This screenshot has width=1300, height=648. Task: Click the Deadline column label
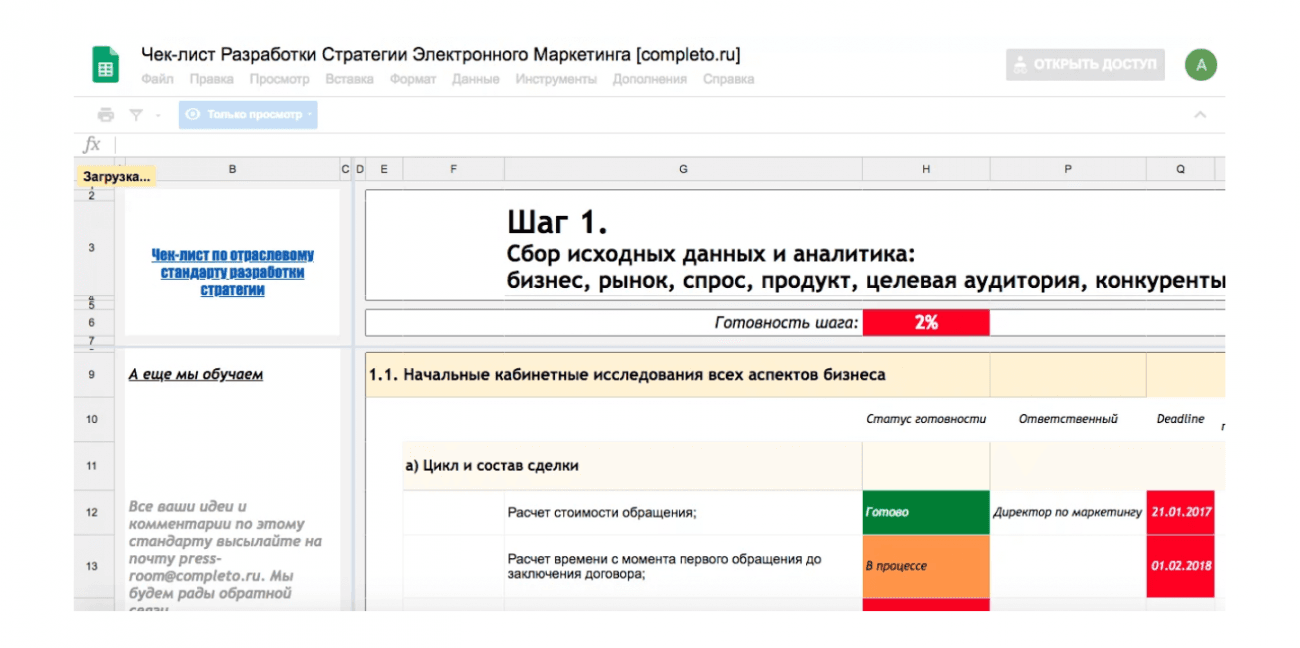(1180, 419)
